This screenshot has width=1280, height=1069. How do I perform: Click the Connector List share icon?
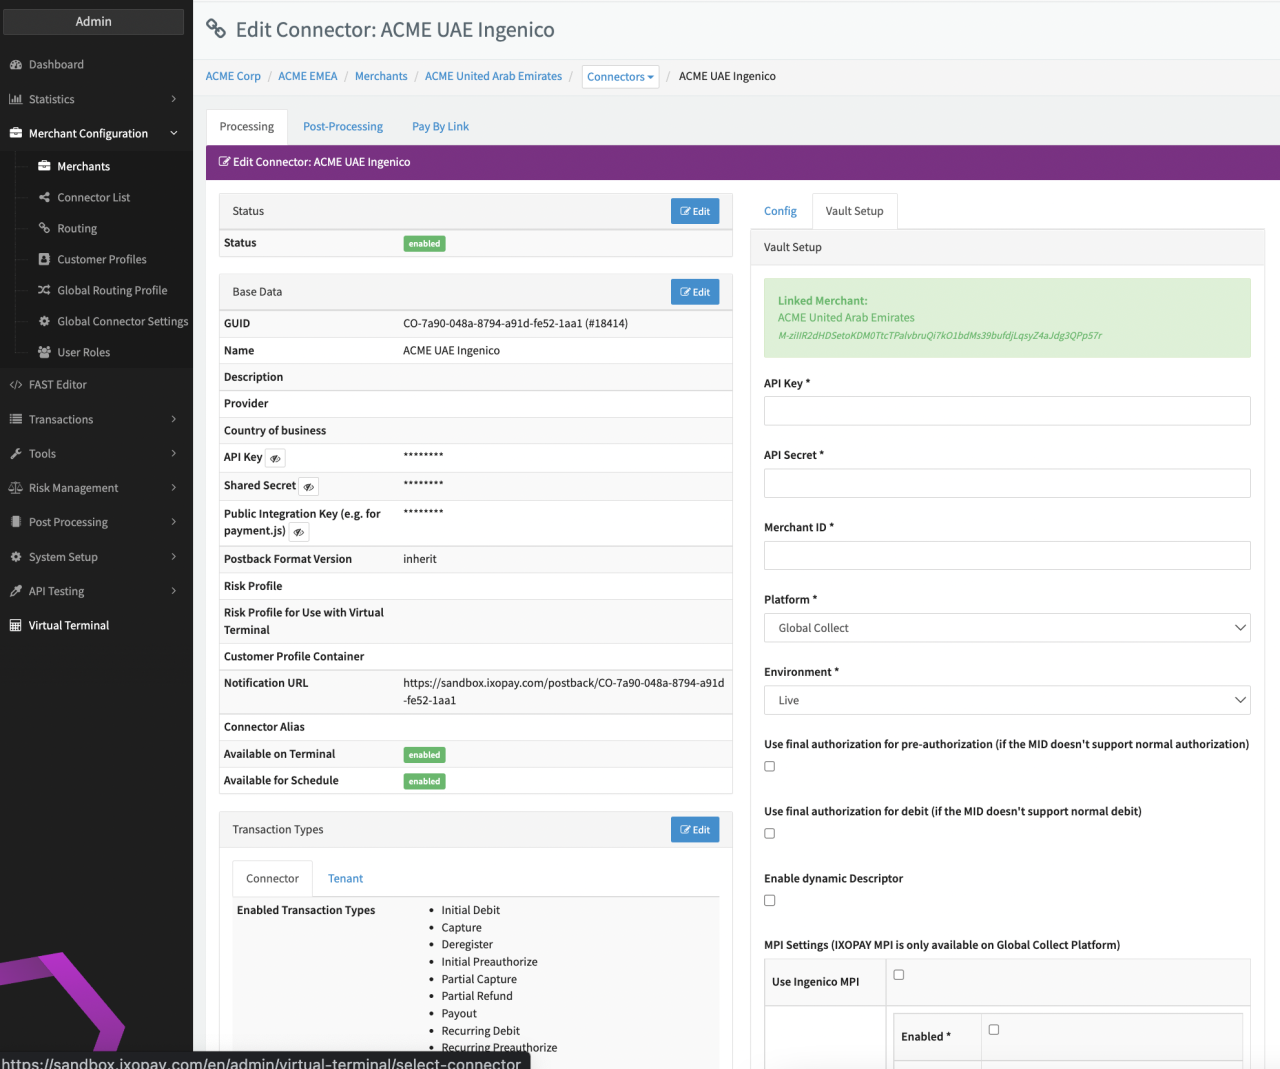tap(44, 197)
